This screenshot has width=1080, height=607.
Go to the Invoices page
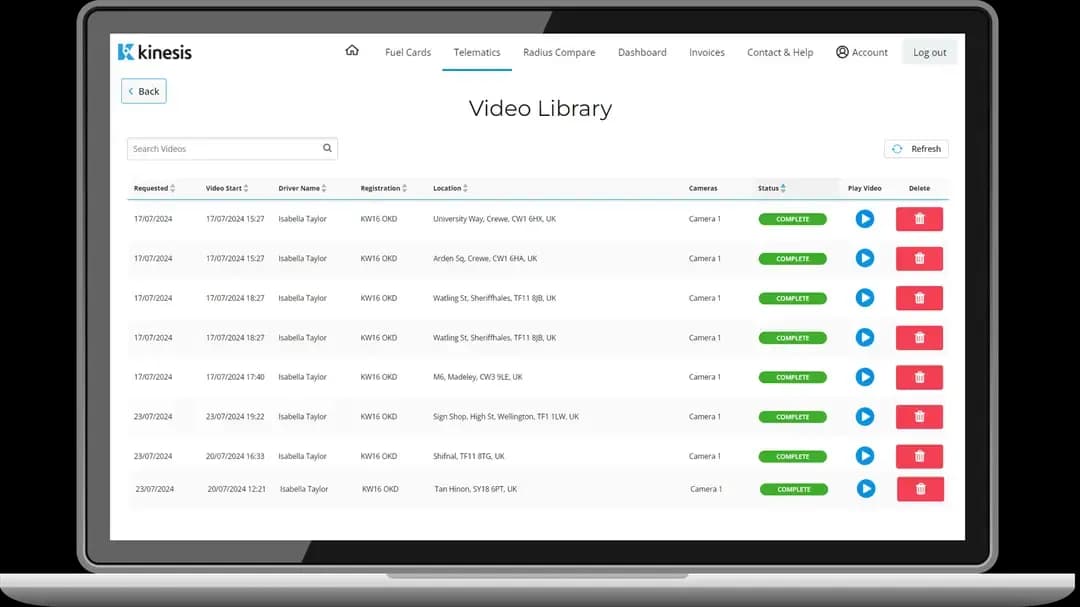point(706,52)
